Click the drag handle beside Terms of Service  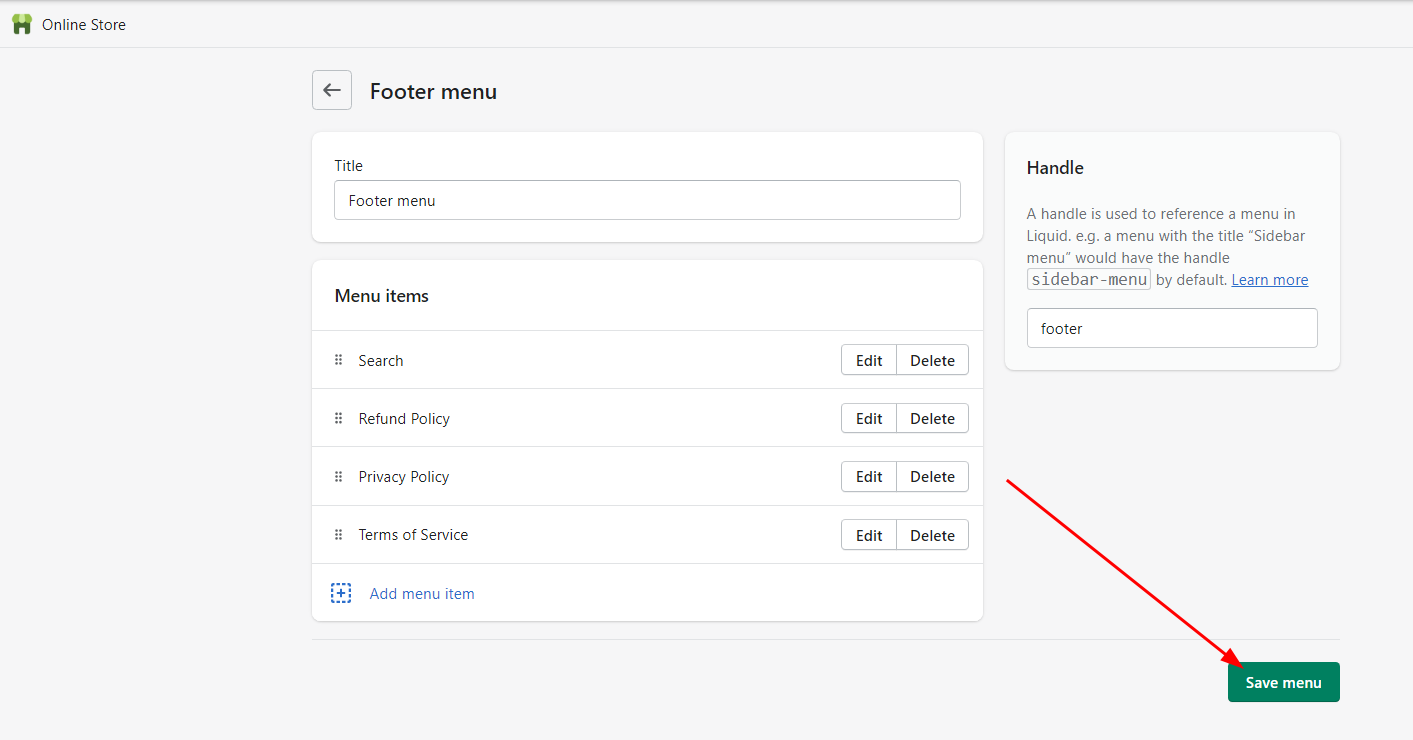338,534
